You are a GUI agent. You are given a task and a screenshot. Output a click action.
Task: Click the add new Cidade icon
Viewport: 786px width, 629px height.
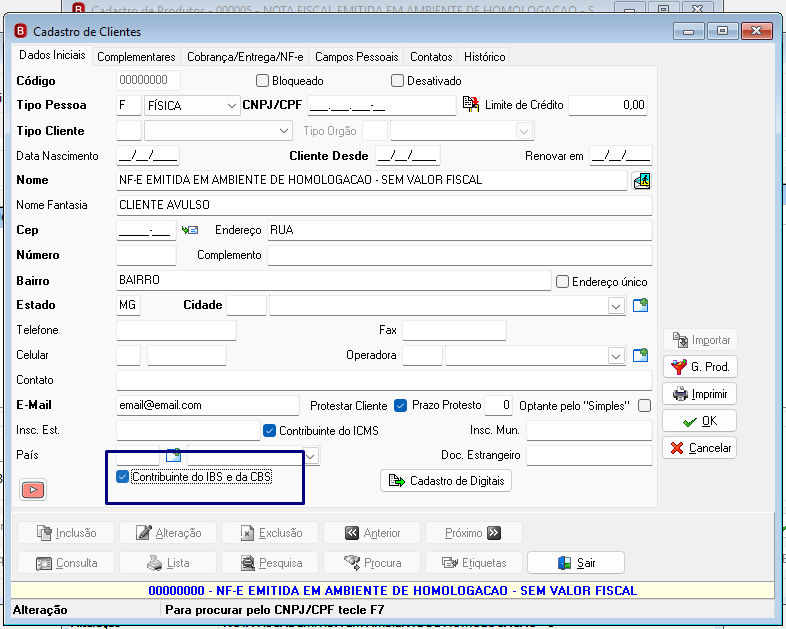point(640,305)
